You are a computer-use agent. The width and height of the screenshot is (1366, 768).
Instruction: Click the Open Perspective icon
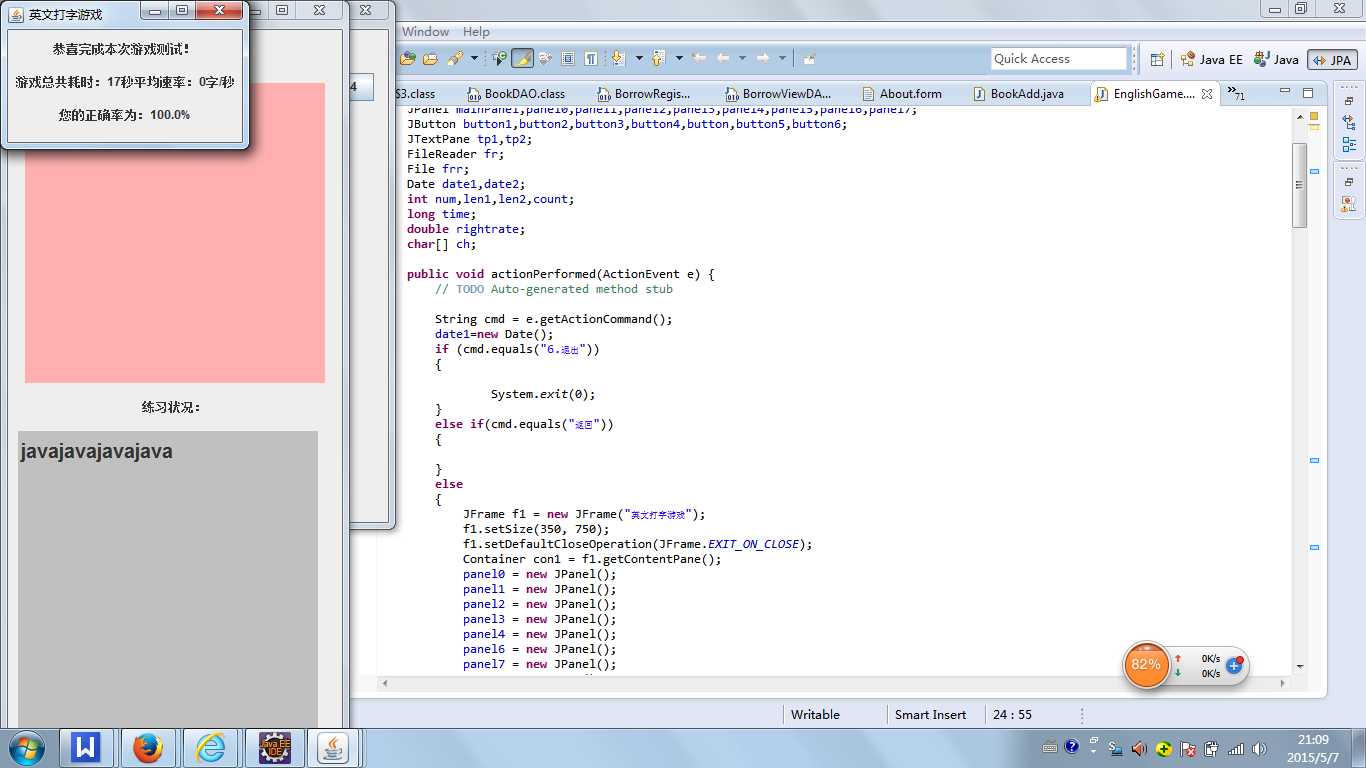coord(1157,59)
